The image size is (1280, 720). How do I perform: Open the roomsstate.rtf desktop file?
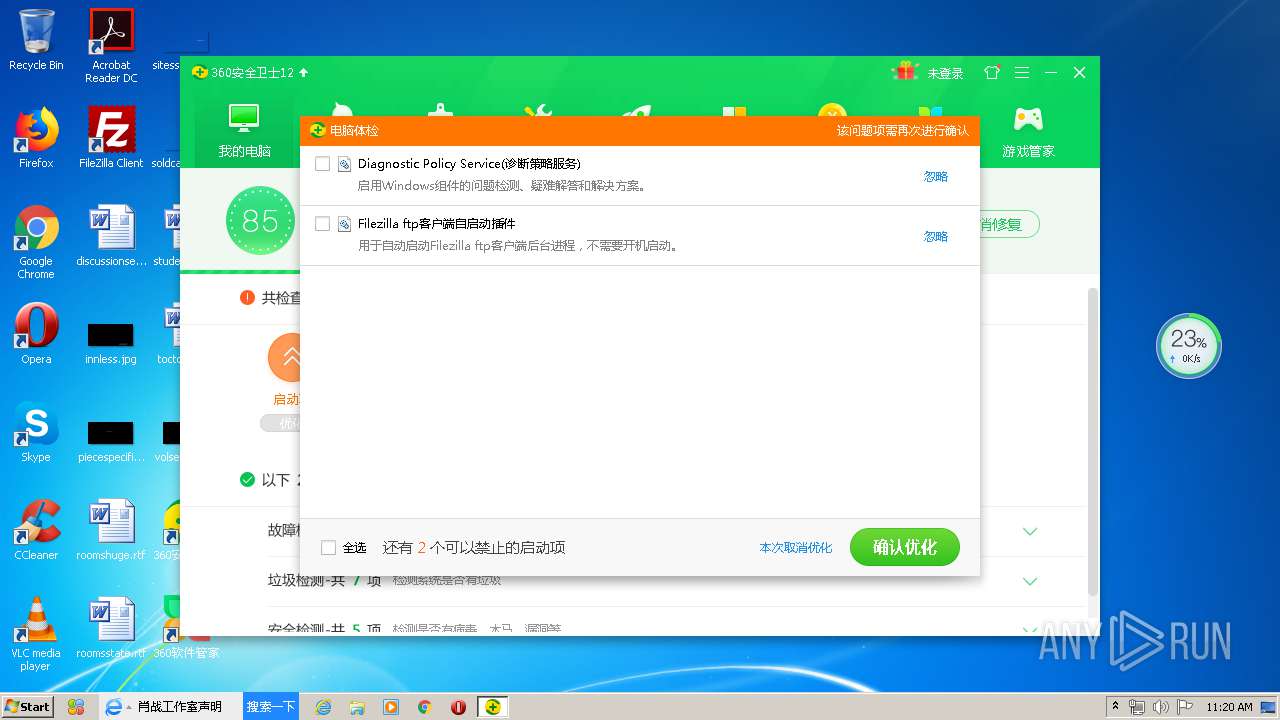tap(111, 628)
